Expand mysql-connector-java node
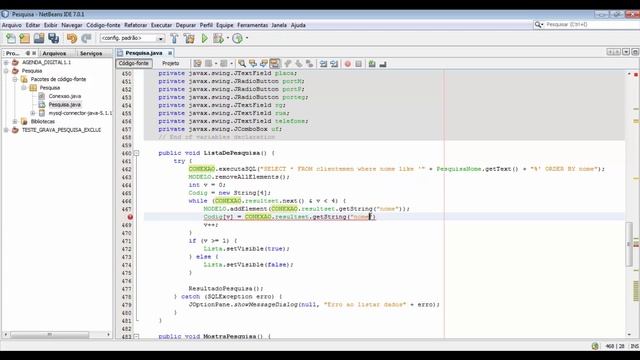 [x=33, y=113]
